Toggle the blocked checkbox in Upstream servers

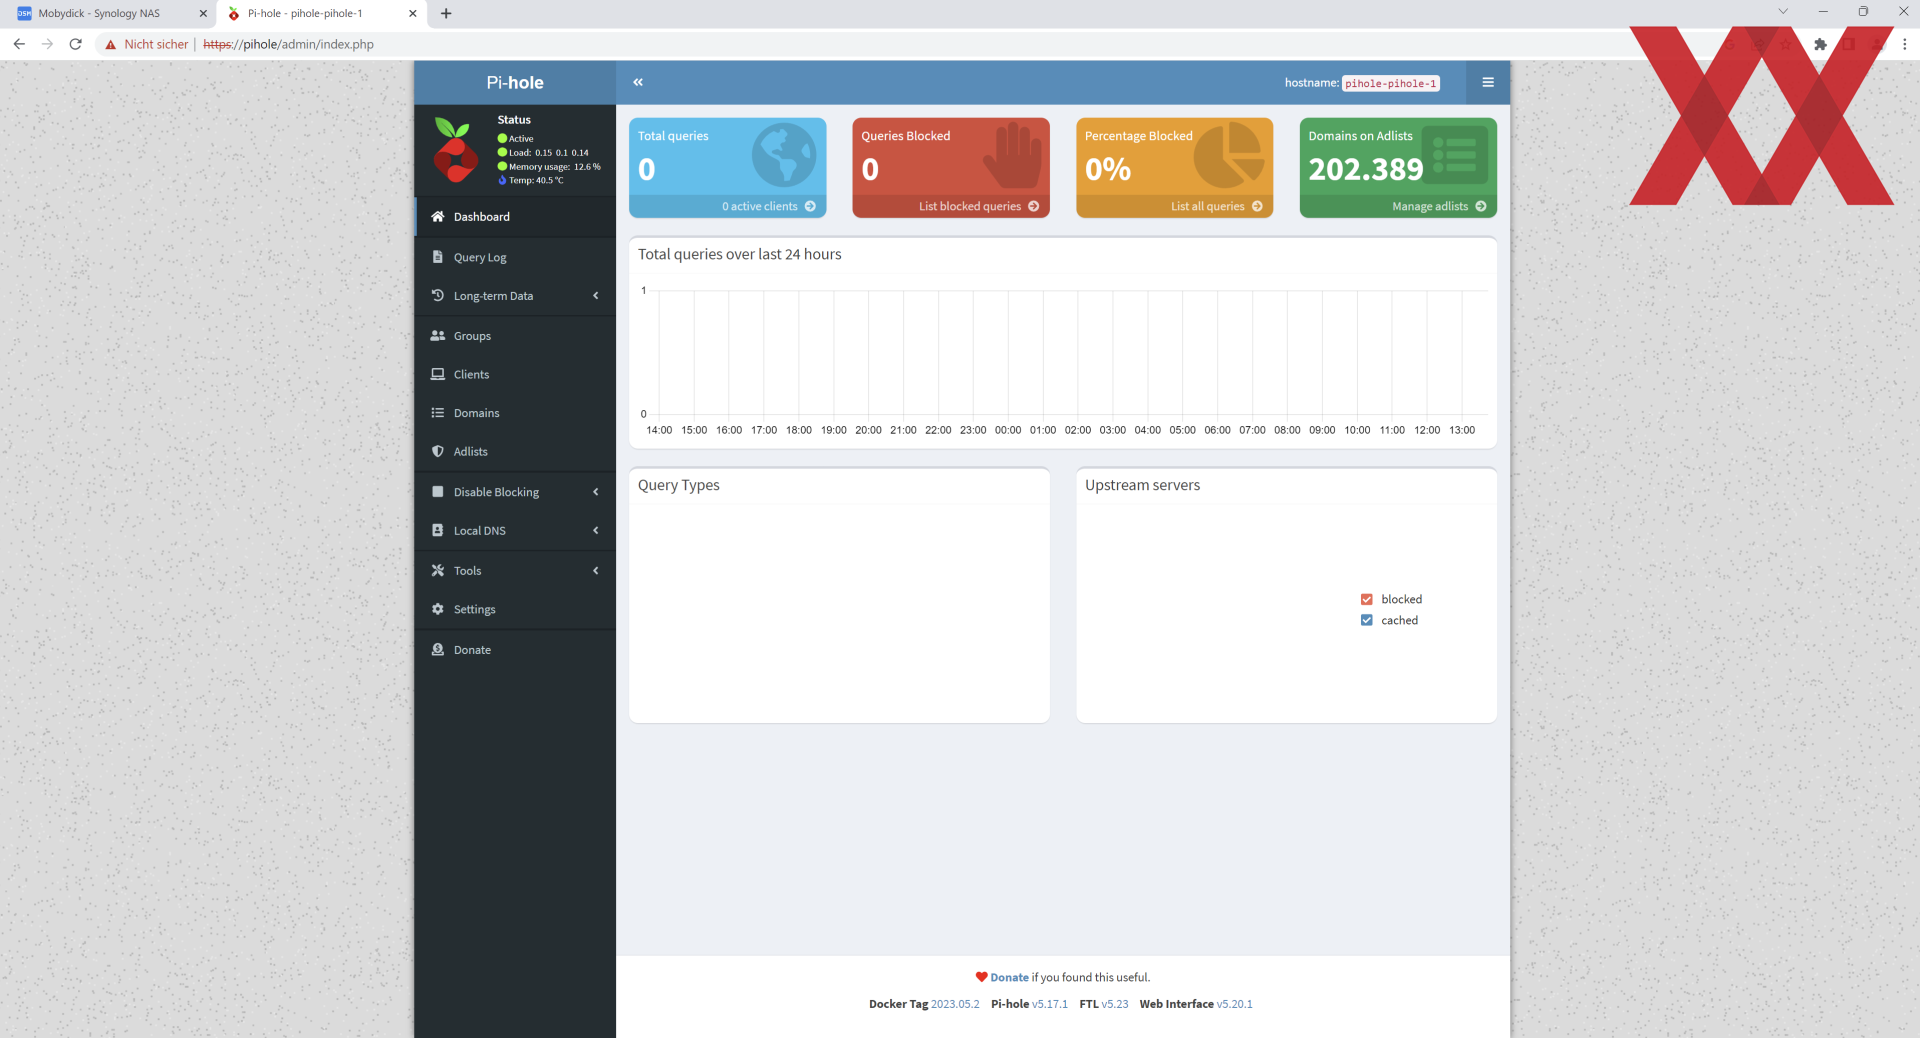click(x=1366, y=599)
